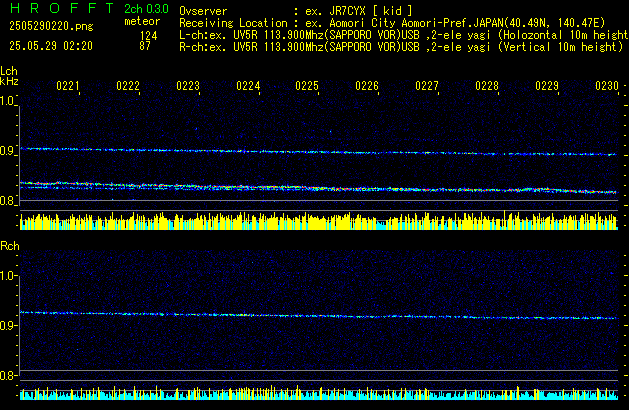The height and width of the screenshot is (410, 629).
Task: Click the Lch 1.0 kHz axis label
Action: (x=7, y=101)
